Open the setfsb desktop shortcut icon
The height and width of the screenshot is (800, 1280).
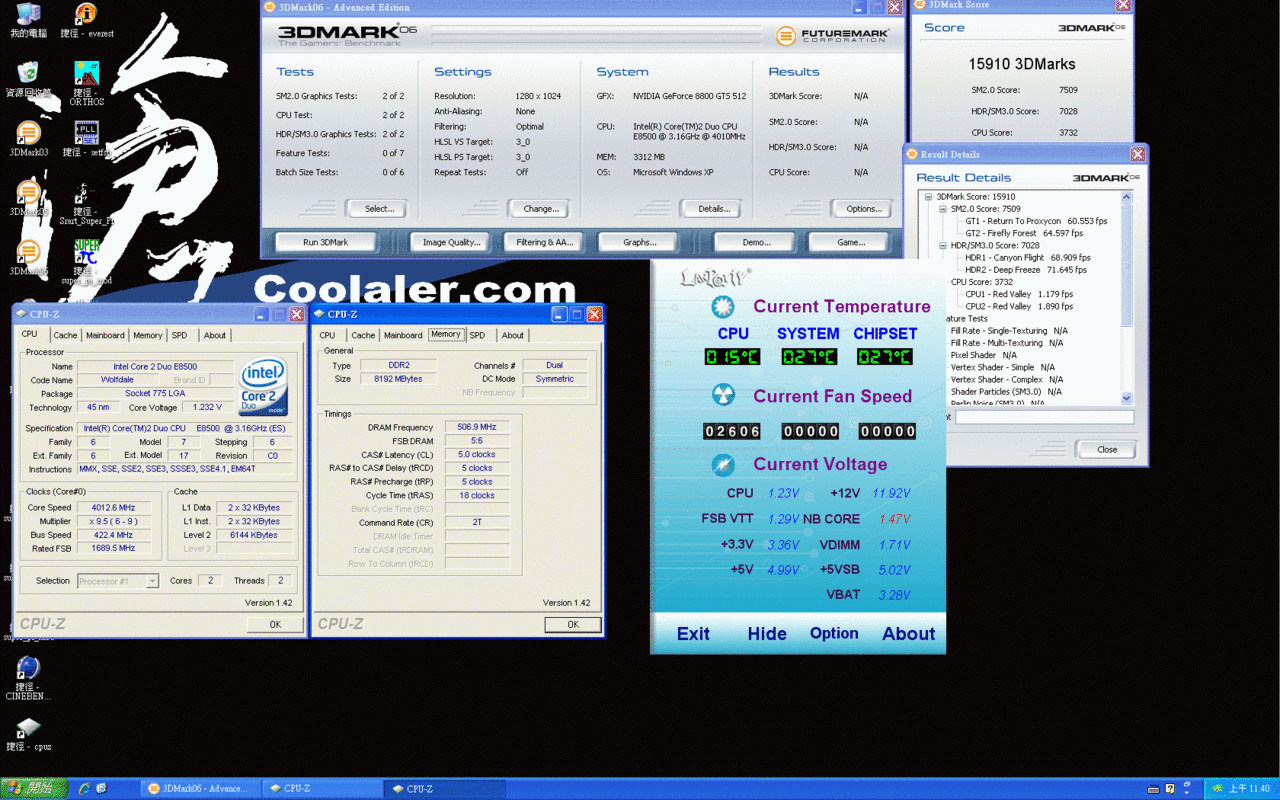tap(86, 134)
